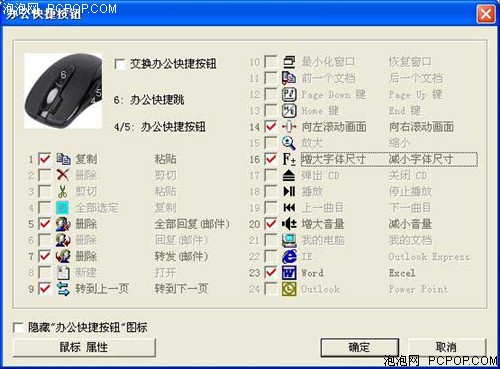Image resolution: width=500 pixels, height=369 pixels.
Task: Check option 18 播放 checkbox
Action: coord(270,191)
